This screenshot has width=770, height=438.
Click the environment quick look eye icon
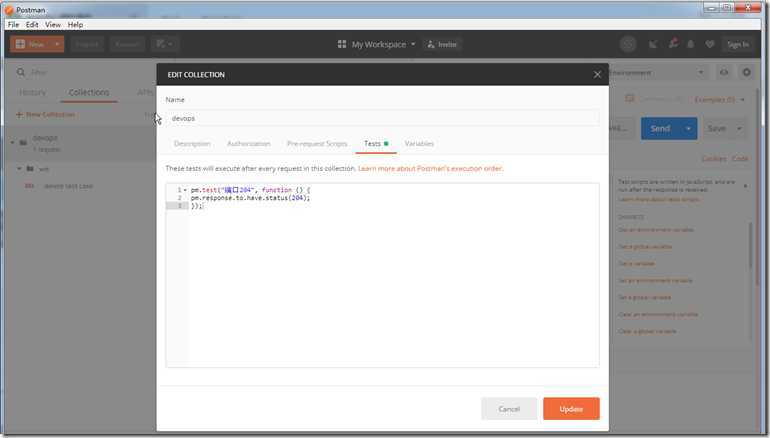click(724, 73)
